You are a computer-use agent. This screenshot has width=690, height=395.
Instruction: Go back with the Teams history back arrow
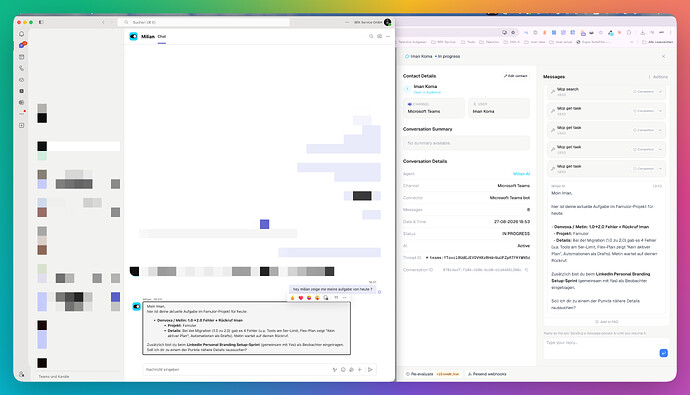coord(103,22)
